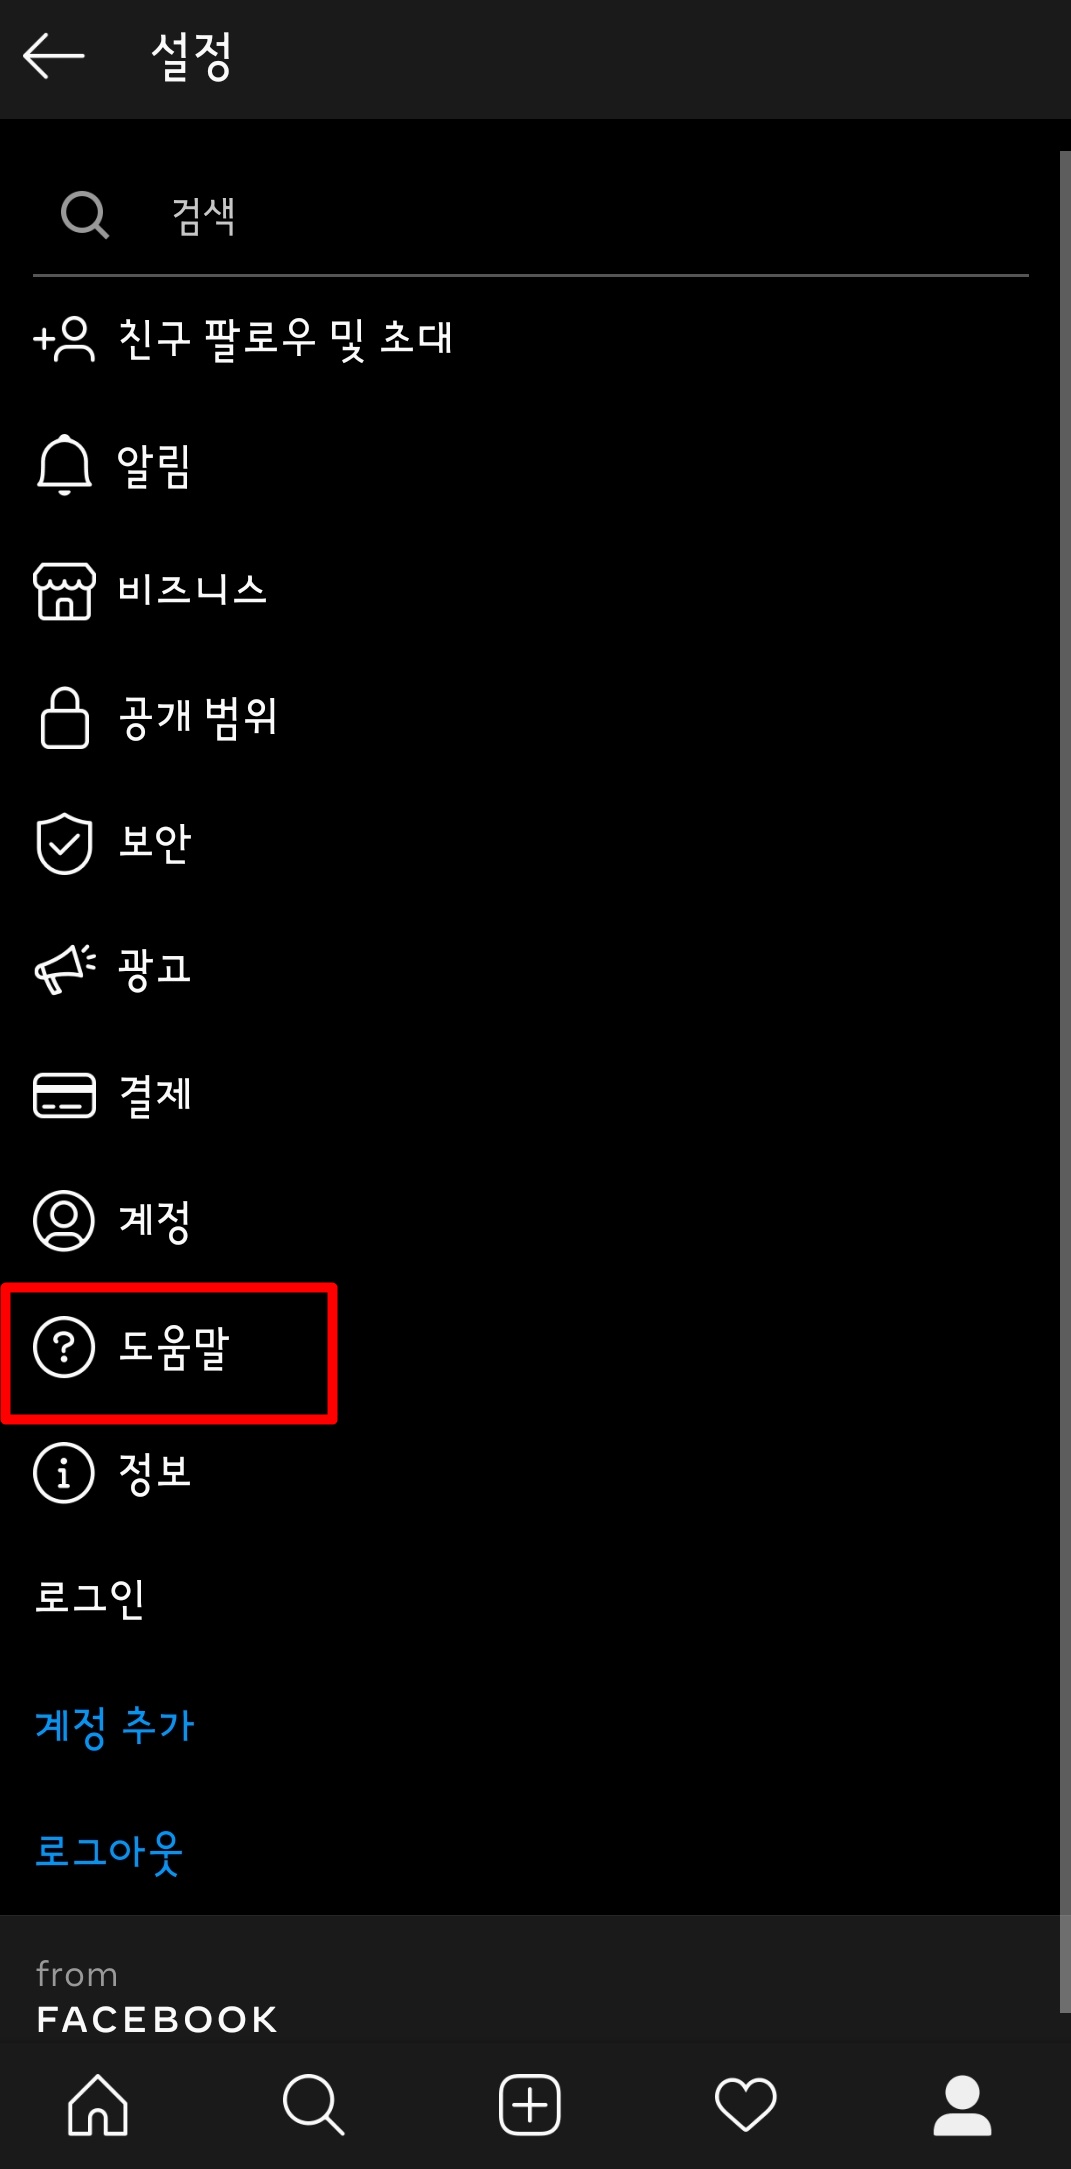This screenshot has width=1071, height=2169.
Task: Go to Home tab in bottom bar
Action: click(x=98, y=2105)
